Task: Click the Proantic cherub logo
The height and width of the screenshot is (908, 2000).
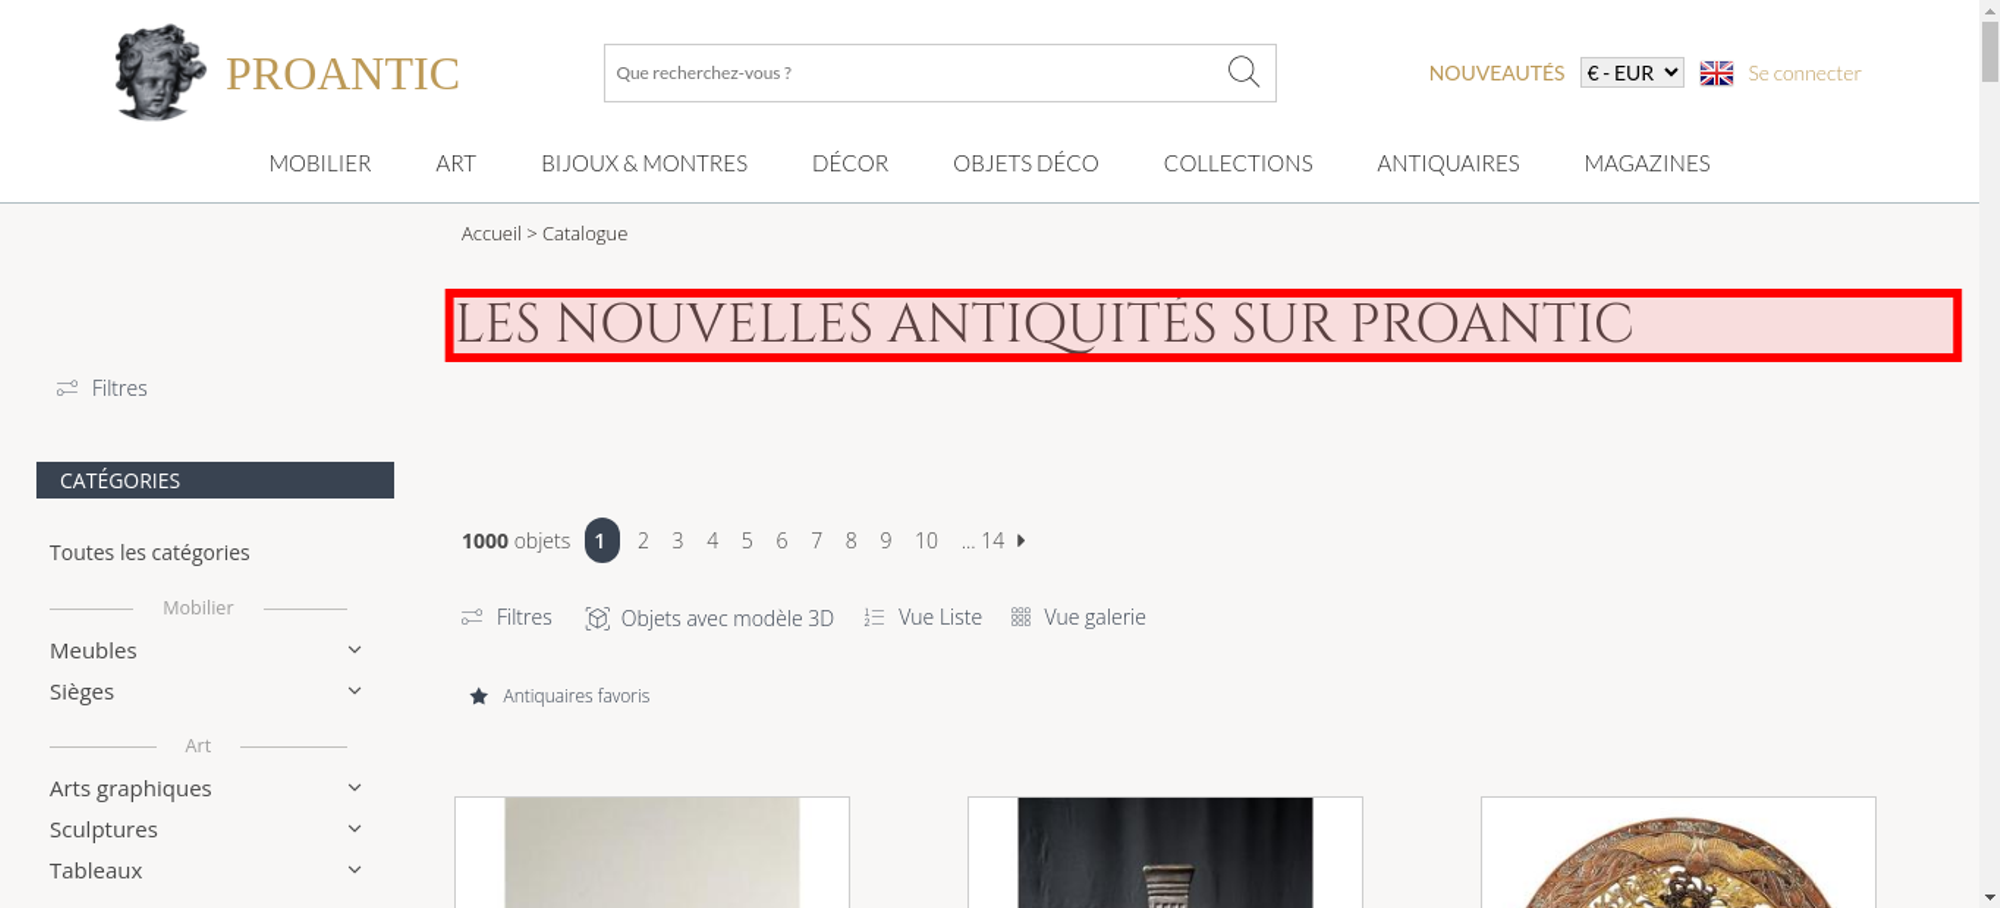Action: tap(159, 72)
